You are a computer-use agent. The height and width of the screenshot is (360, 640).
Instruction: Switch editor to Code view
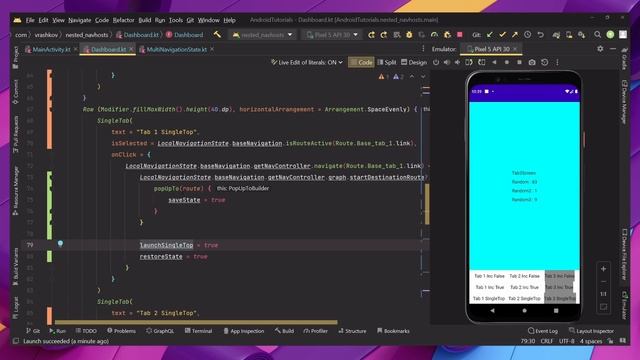pyautogui.click(x=361, y=62)
